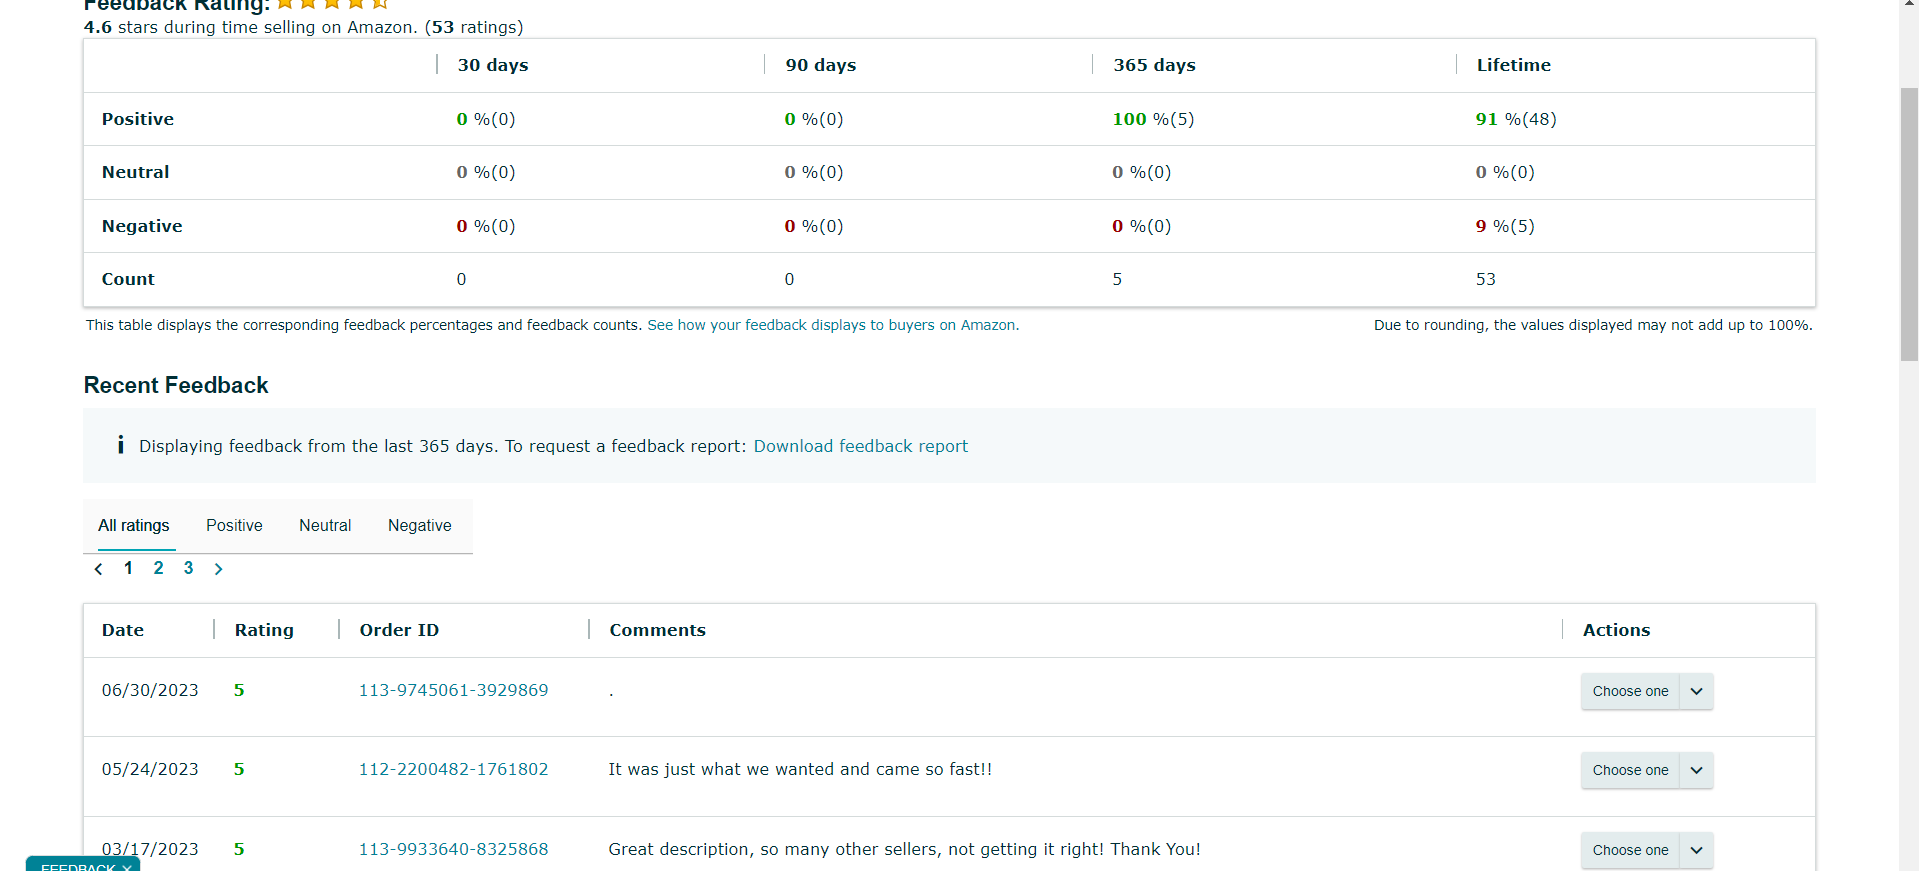Open 'See how your feedback displays to buyers' link
Viewport: 1919px width, 871px height.
[833, 325]
